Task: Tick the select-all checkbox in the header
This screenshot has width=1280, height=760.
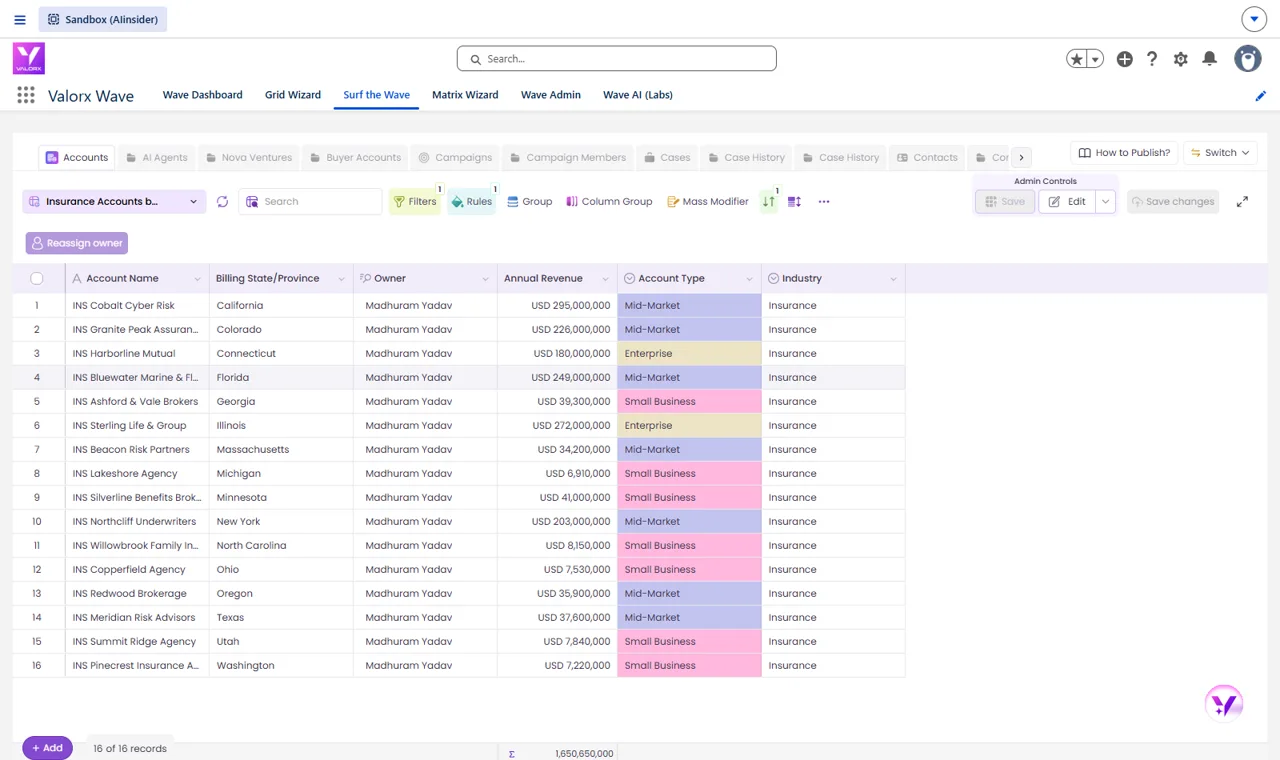Action: point(37,278)
